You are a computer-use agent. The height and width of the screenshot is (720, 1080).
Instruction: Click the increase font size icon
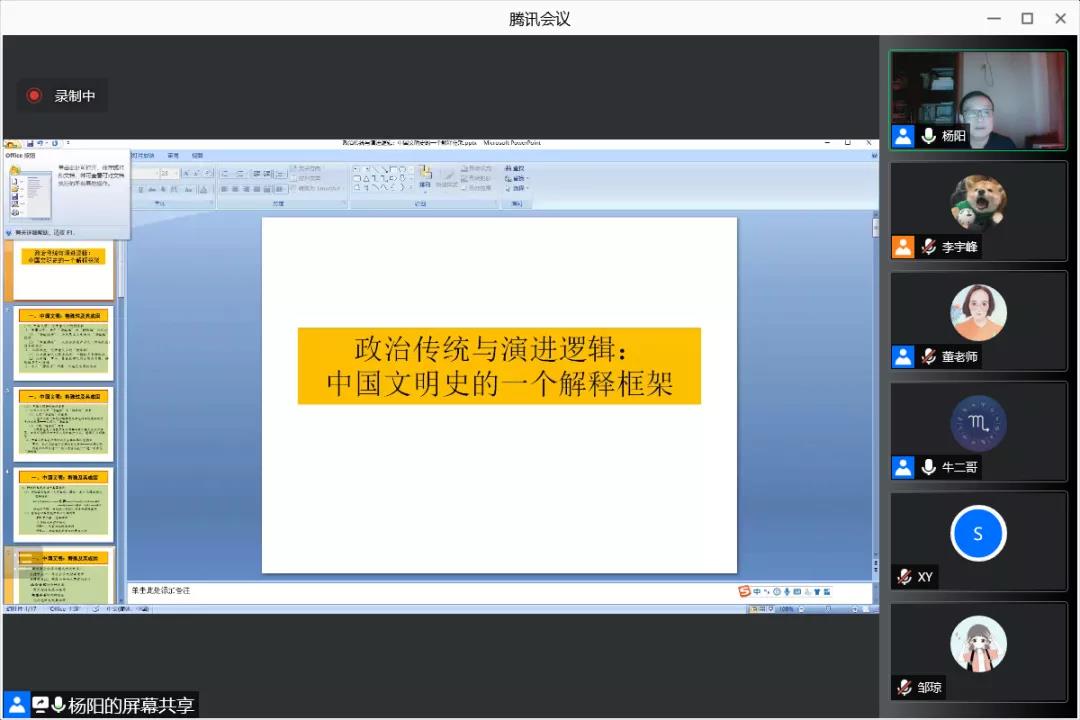[186, 174]
